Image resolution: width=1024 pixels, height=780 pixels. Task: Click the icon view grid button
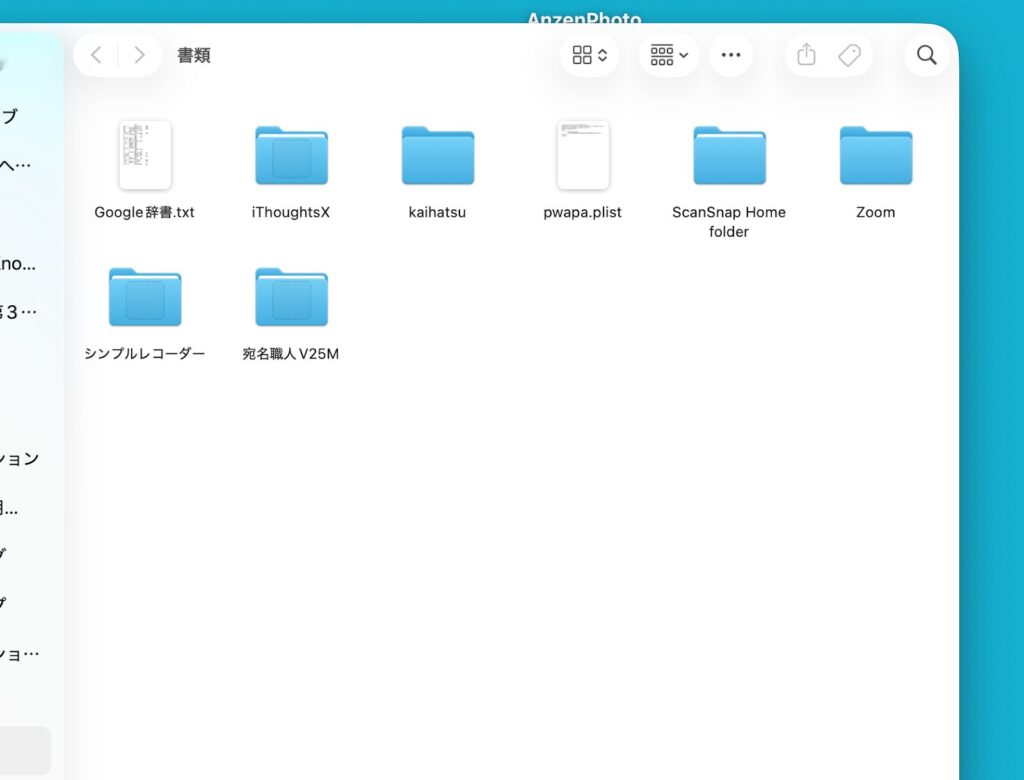(x=583, y=55)
